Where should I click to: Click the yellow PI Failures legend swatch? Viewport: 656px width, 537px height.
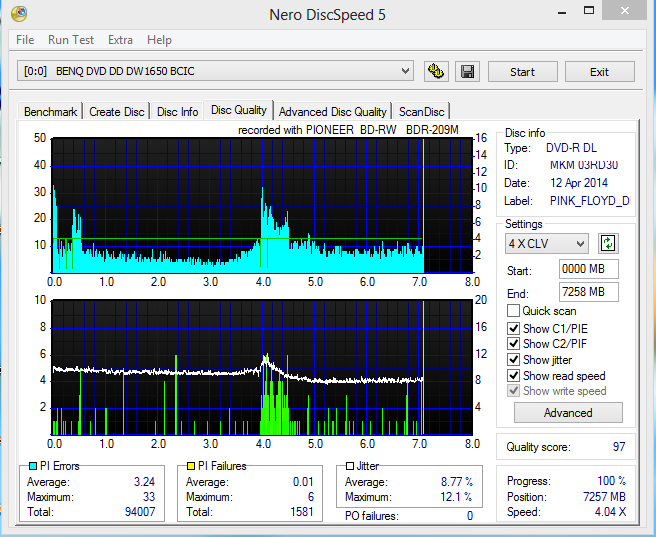click(191, 466)
